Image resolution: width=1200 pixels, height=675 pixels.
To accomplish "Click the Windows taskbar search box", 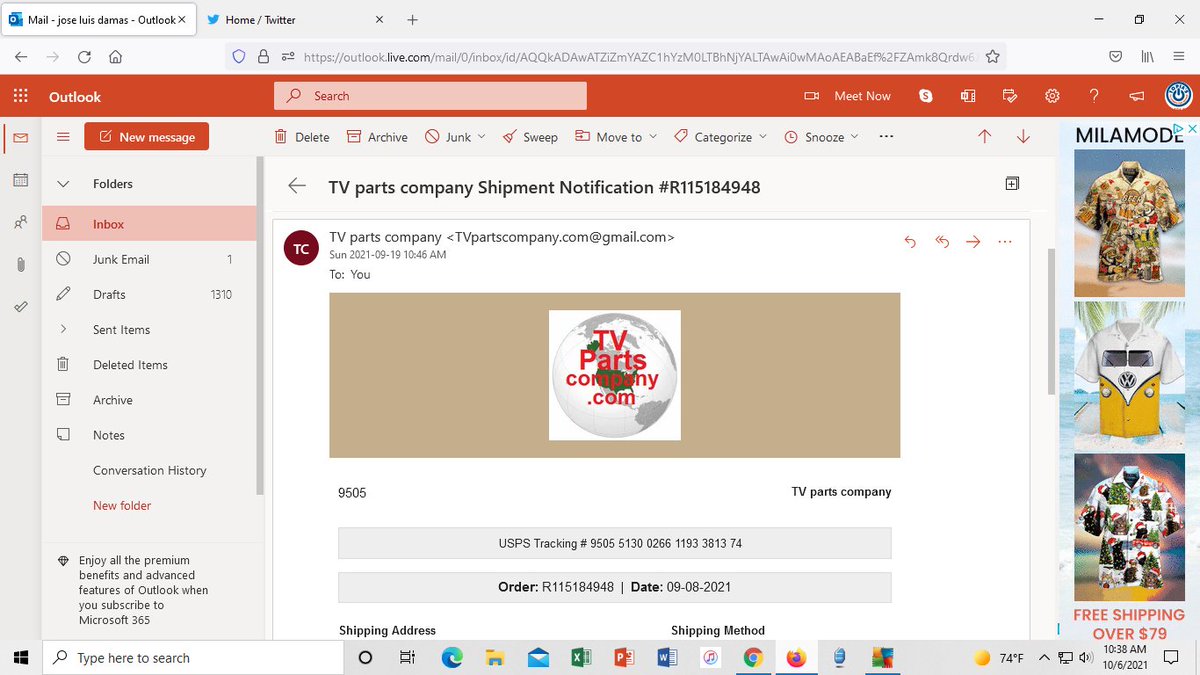I will [191, 657].
